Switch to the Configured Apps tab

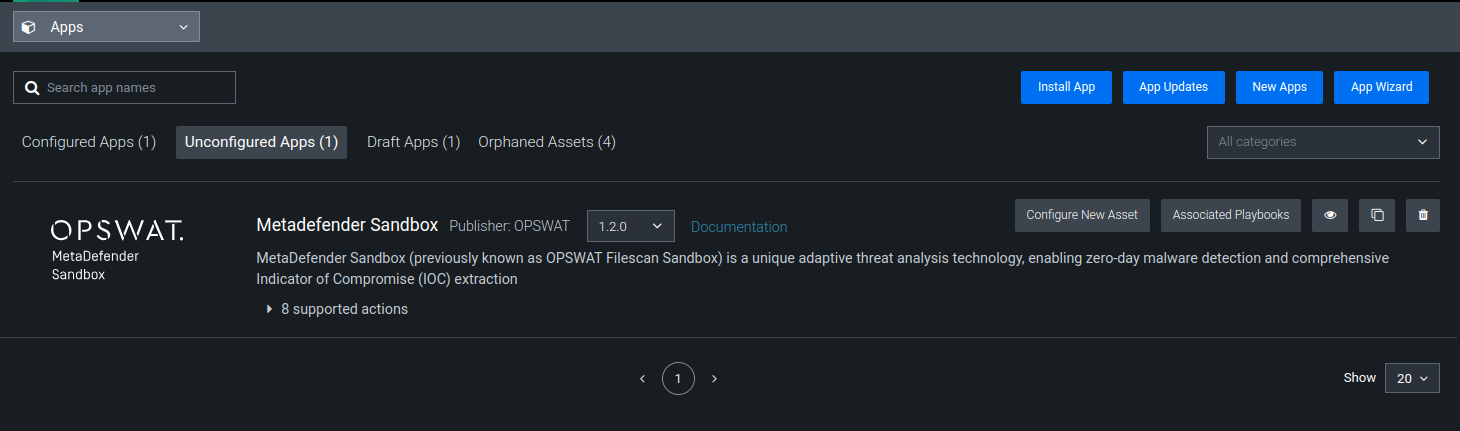(x=89, y=142)
